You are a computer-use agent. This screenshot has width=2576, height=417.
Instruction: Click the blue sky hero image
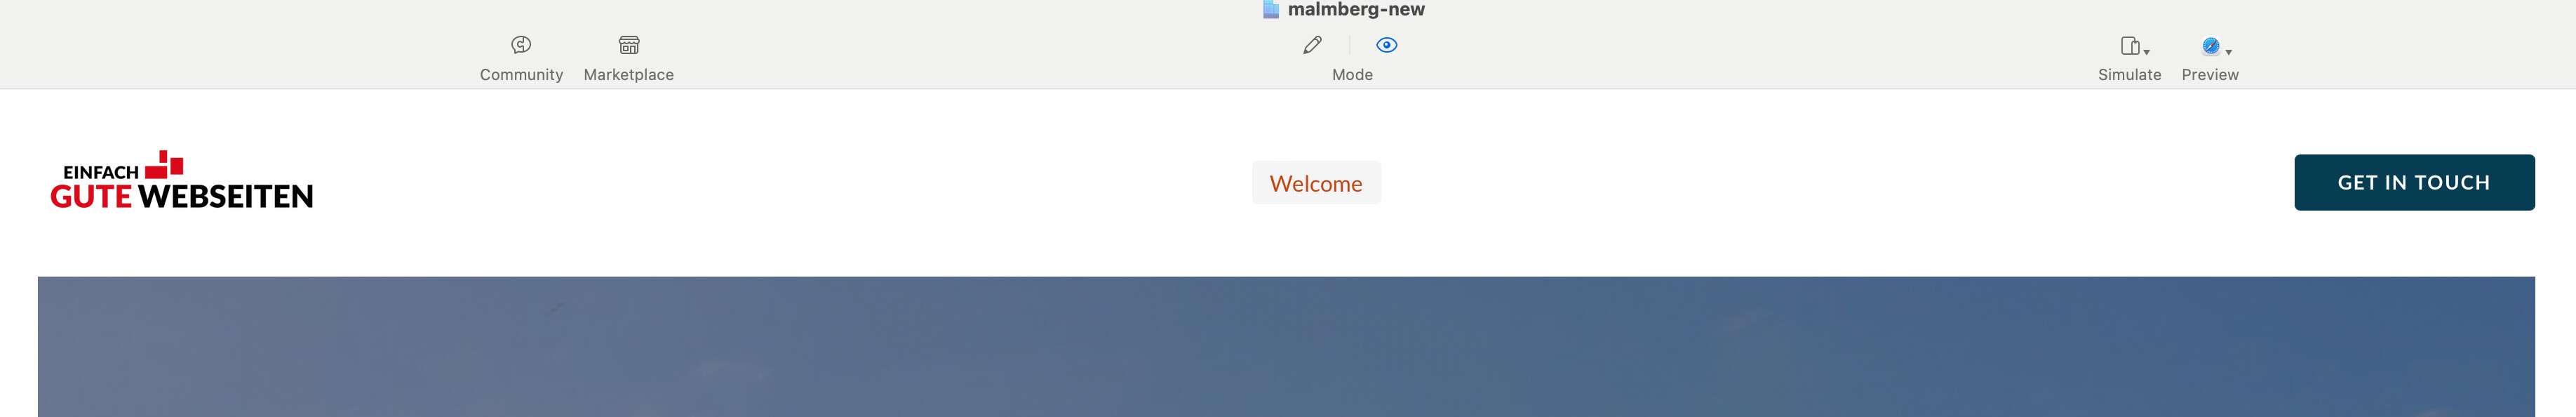(x=1286, y=346)
